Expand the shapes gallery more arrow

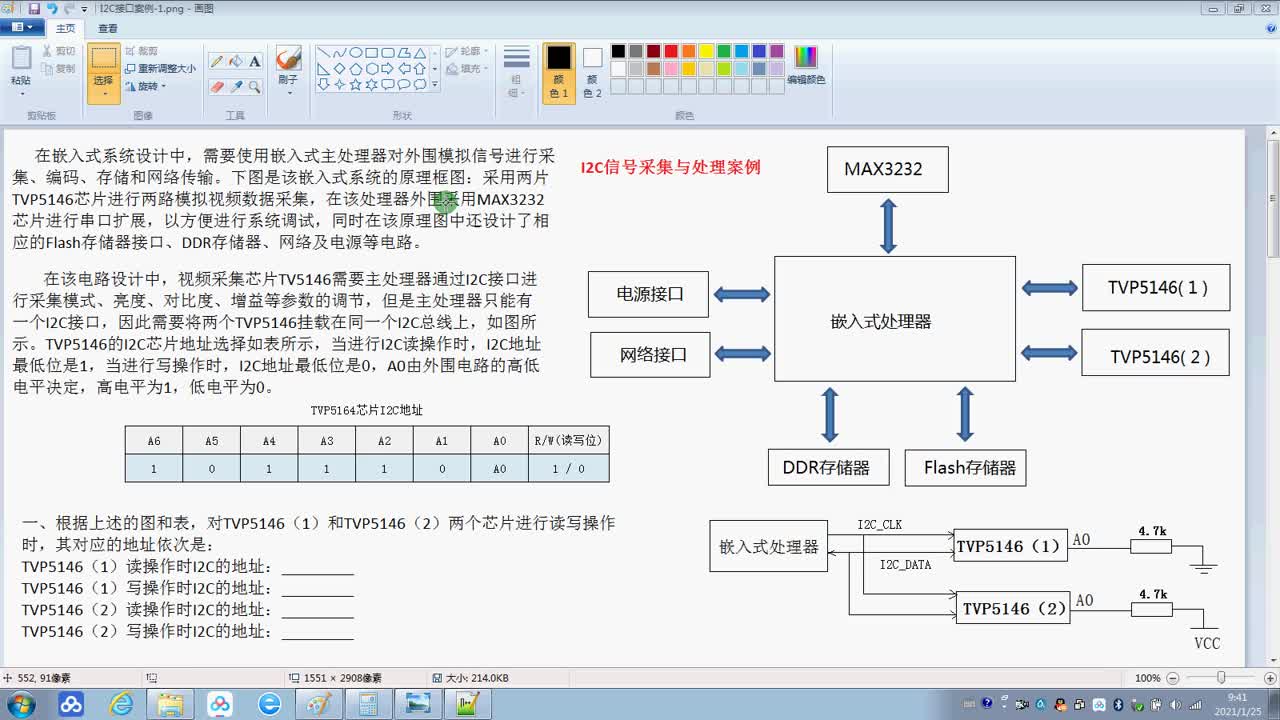click(x=434, y=85)
